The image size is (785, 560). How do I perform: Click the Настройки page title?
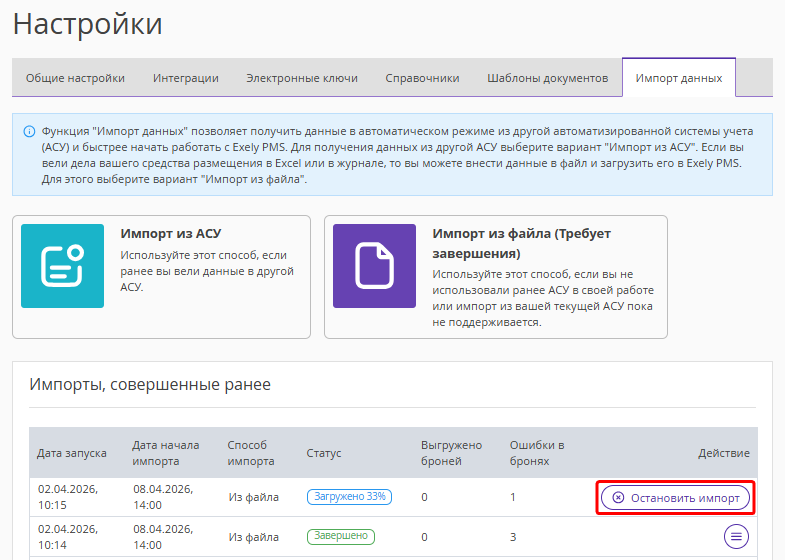click(88, 24)
